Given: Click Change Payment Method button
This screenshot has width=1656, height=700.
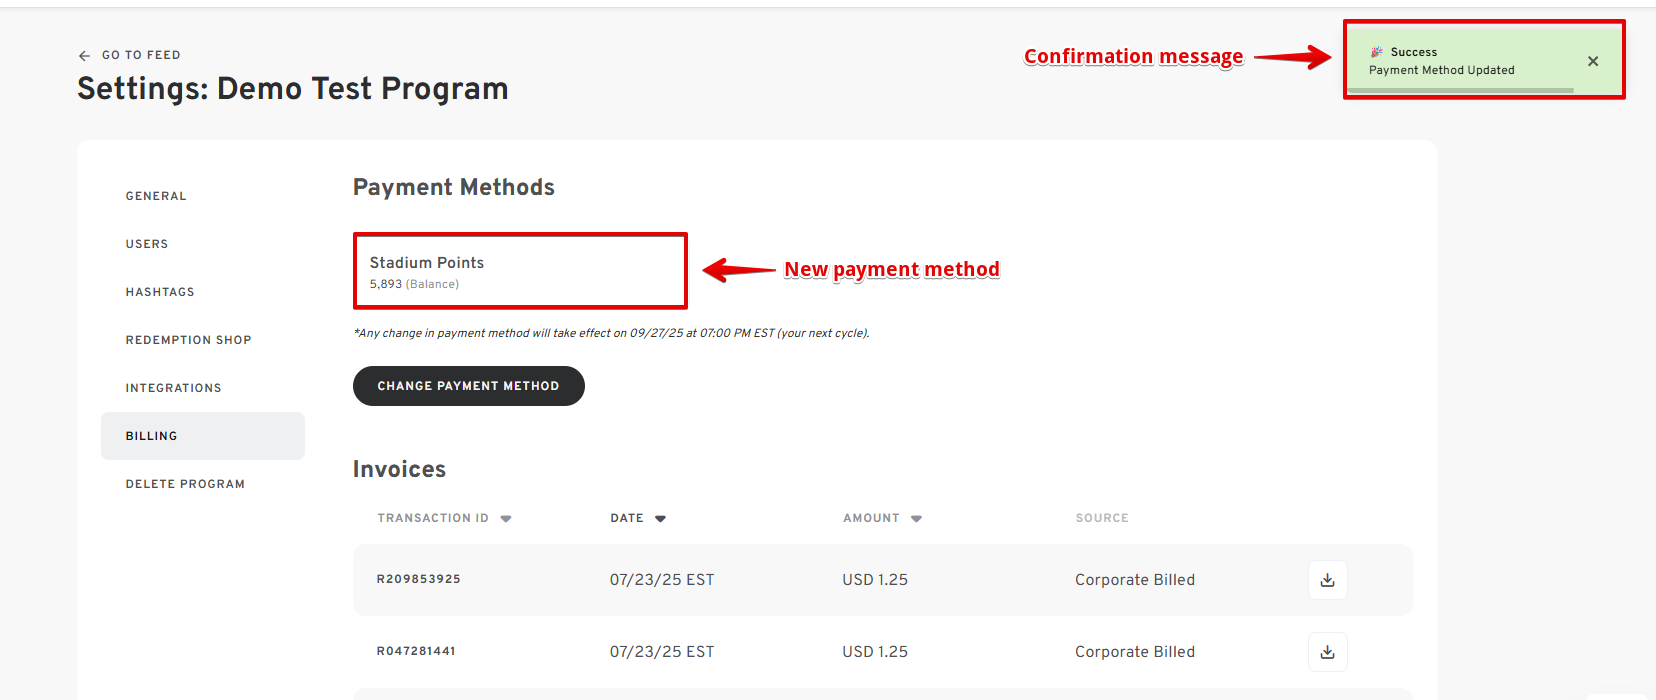Looking at the screenshot, I should click(x=468, y=386).
